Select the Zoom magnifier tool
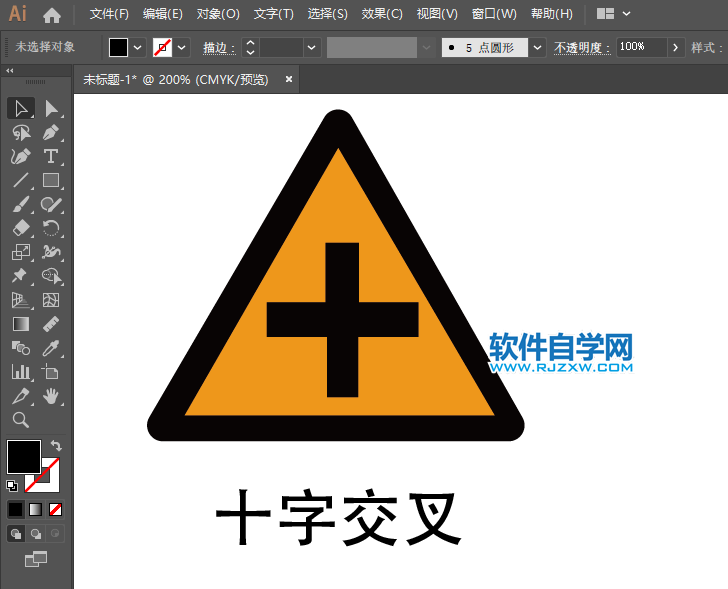The height and width of the screenshot is (589, 728). pyautogui.click(x=21, y=420)
